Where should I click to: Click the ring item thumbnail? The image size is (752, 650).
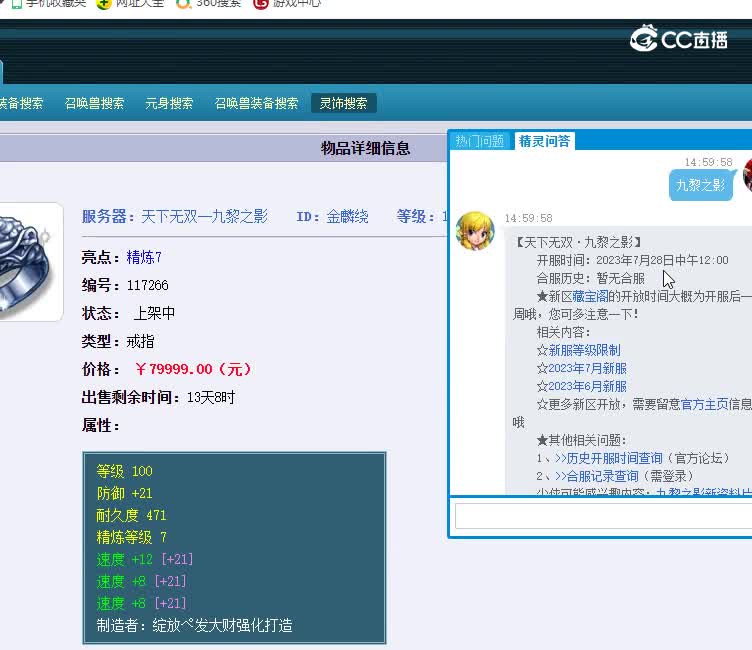pos(29,261)
